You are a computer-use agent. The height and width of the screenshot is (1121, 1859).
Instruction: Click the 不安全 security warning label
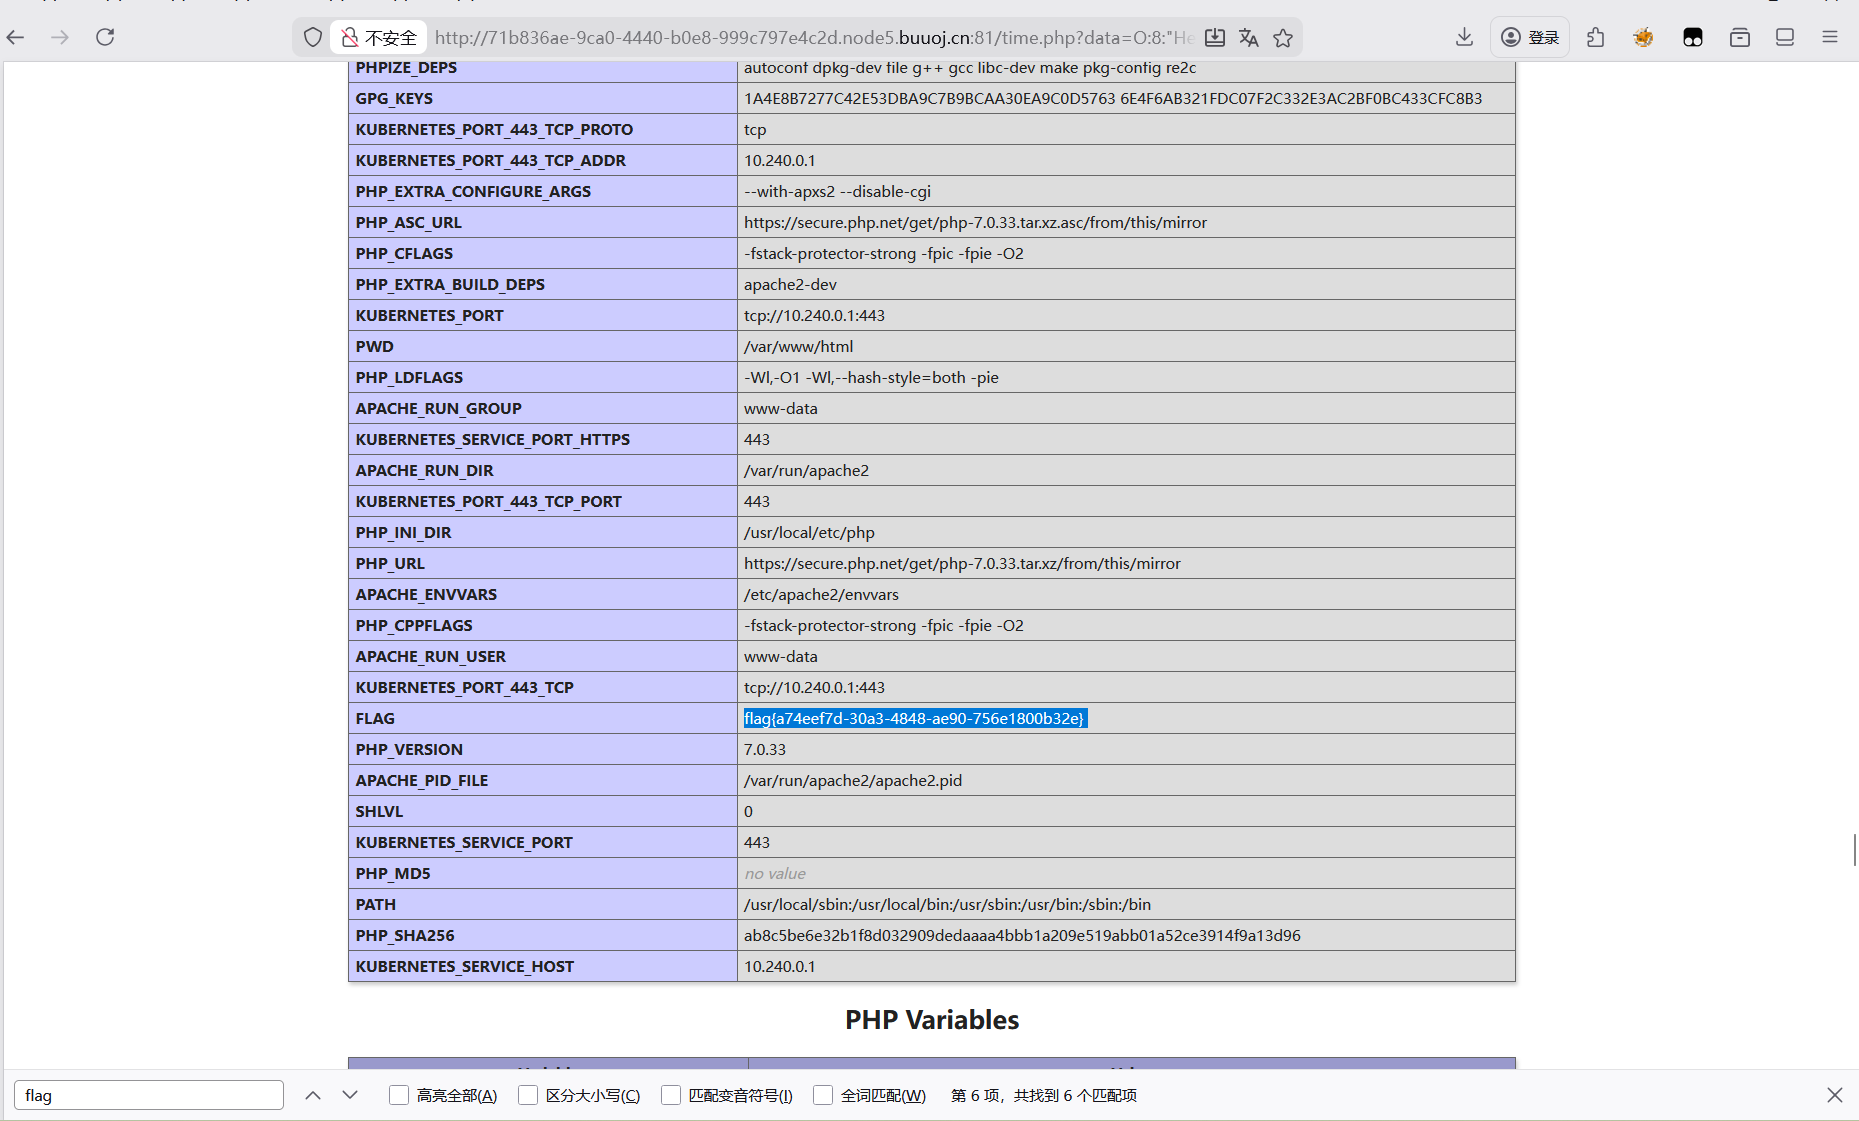tap(379, 37)
